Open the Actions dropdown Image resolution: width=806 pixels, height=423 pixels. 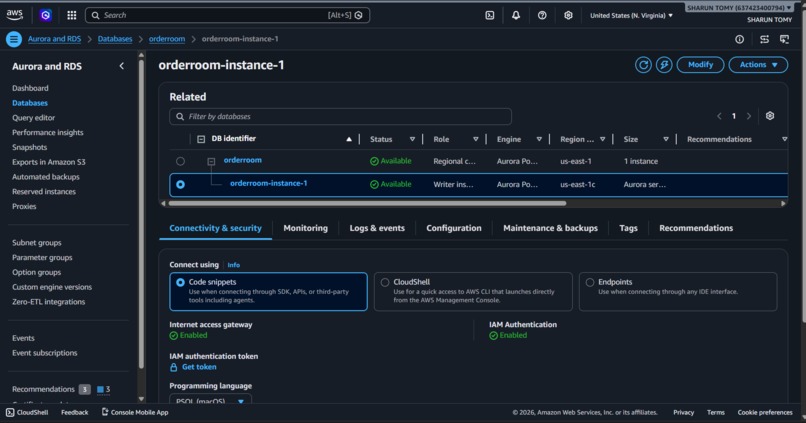(758, 65)
